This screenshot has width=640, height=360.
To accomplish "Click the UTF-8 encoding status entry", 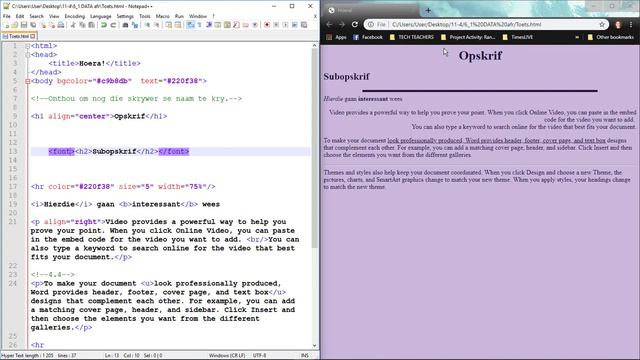I will (259, 356).
